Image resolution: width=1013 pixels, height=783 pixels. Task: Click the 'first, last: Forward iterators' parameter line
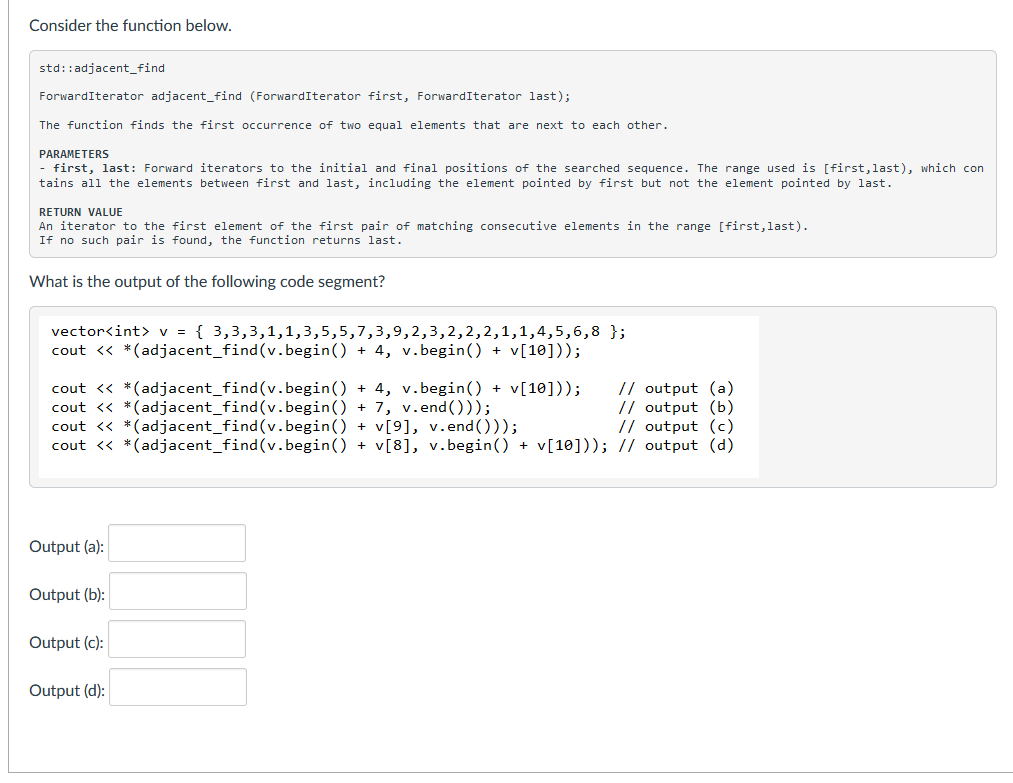tap(511, 169)
